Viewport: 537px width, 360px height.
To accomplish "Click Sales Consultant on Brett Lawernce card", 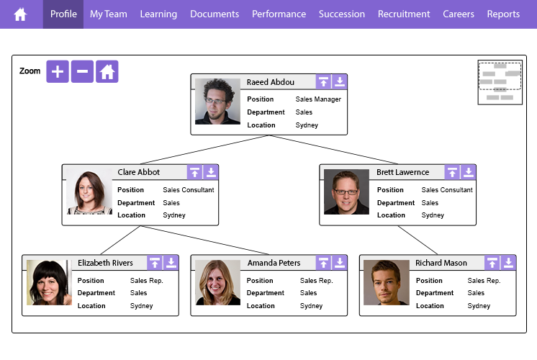I will click(x=447, y=190).
